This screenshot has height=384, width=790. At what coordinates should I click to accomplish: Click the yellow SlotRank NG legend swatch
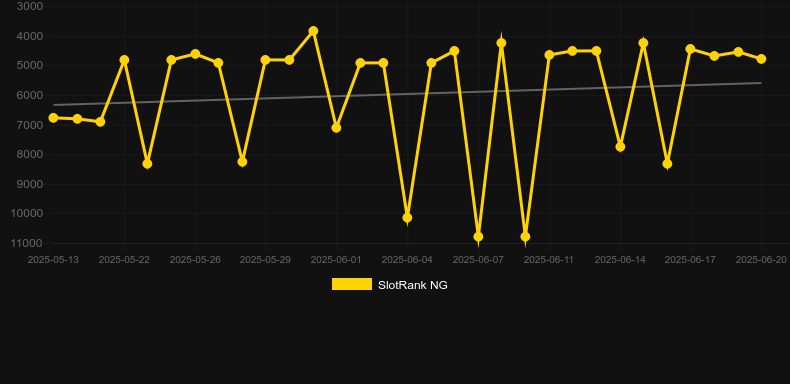352,284
